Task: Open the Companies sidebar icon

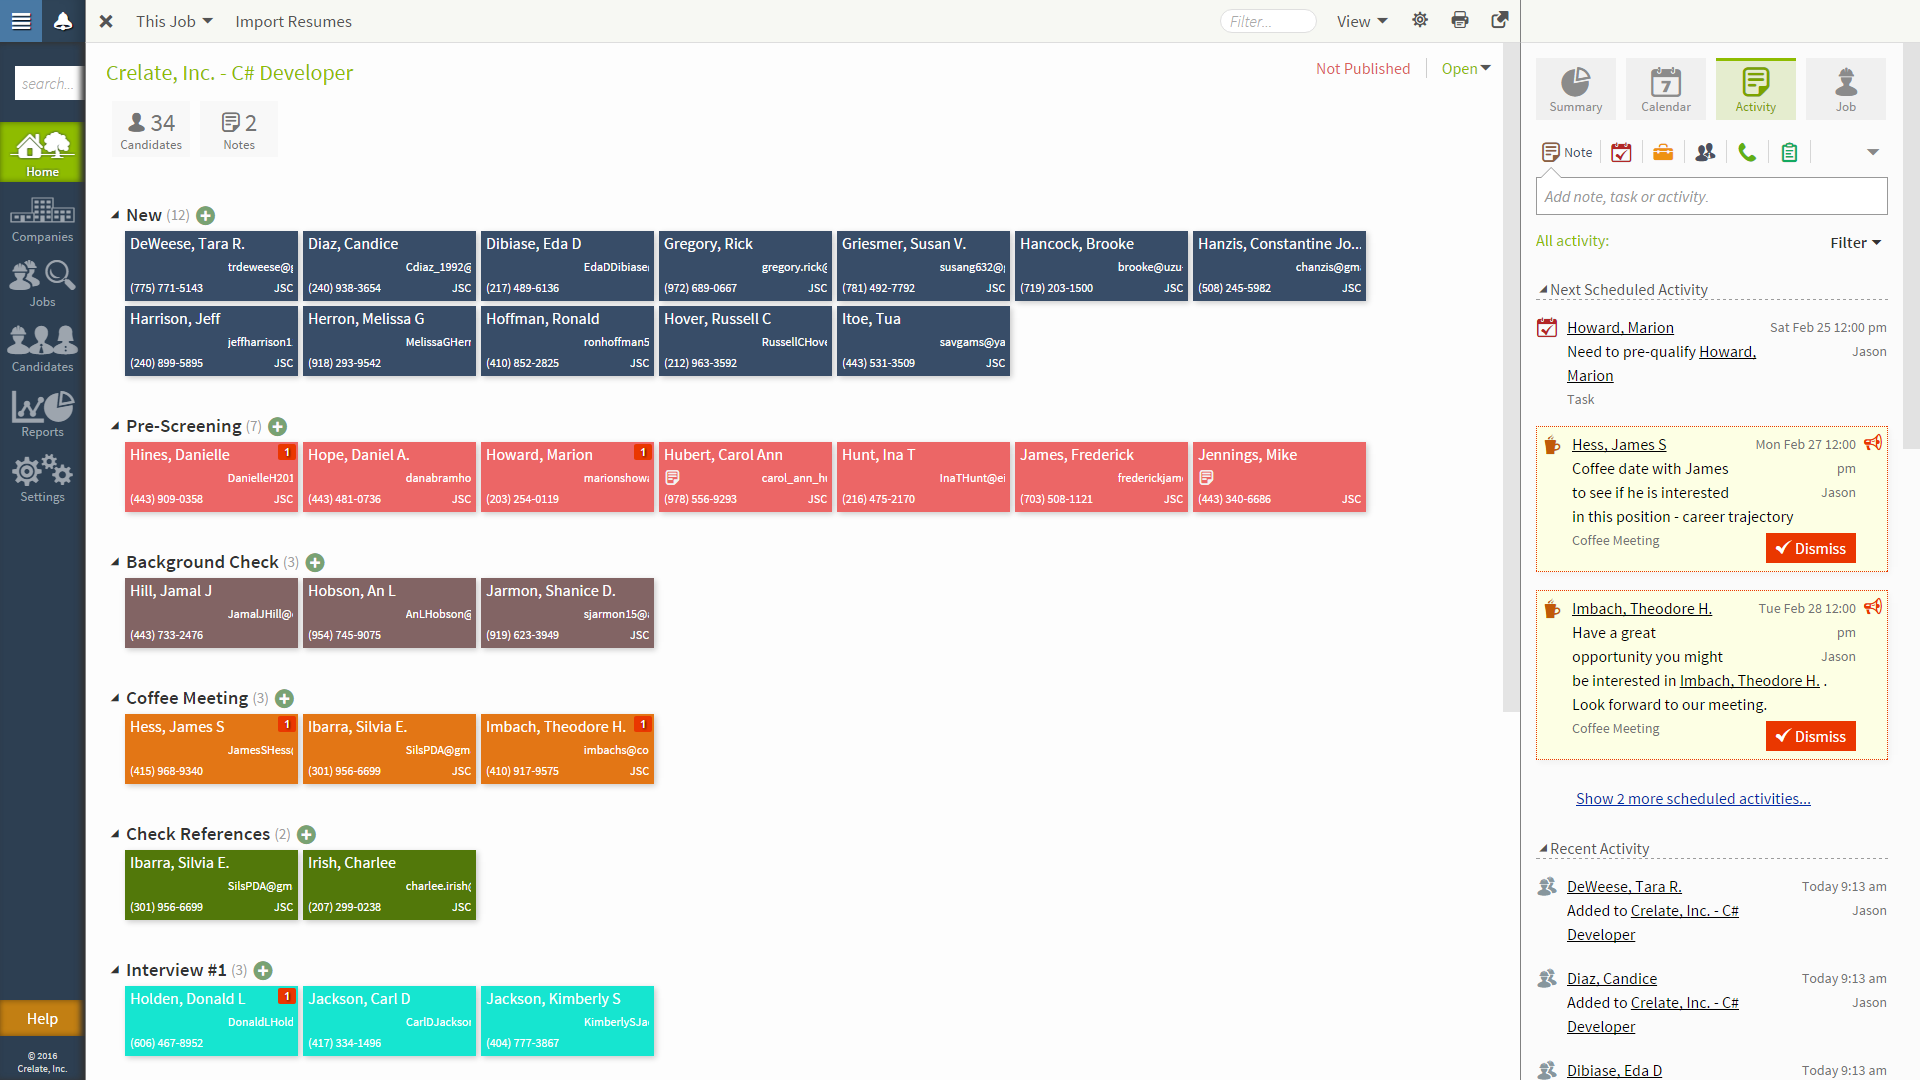Action: pos(42,219)
